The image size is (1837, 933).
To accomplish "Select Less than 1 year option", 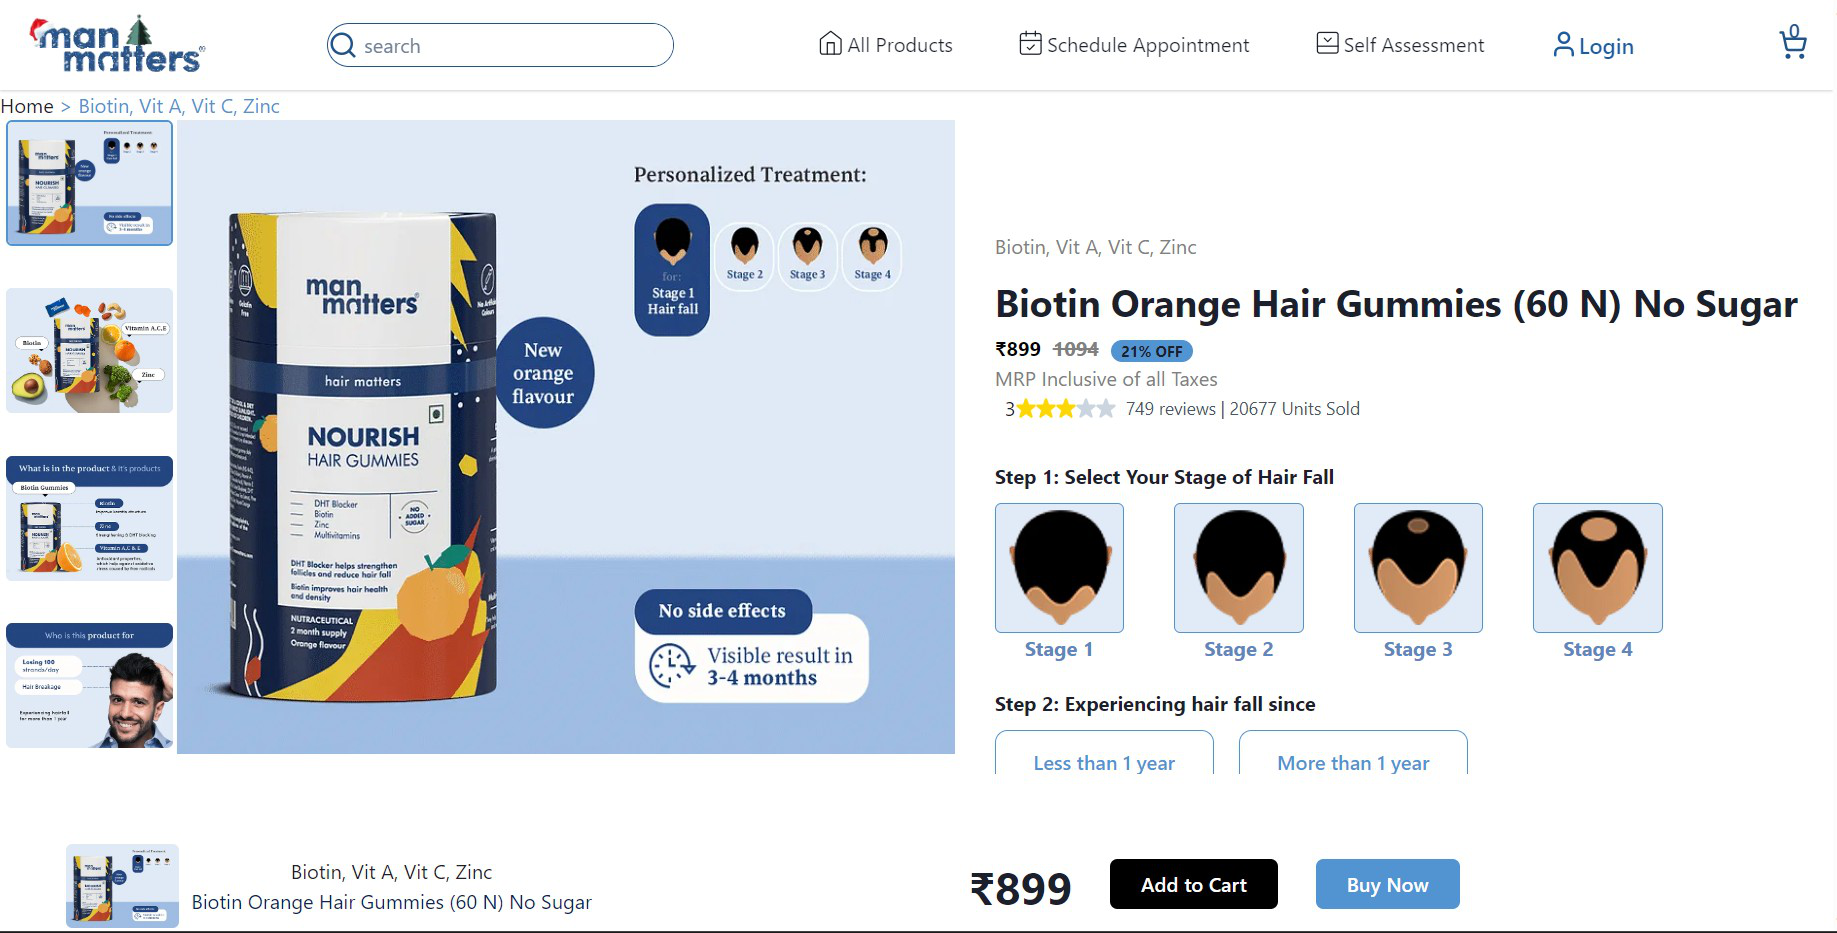I will 1104,761.
